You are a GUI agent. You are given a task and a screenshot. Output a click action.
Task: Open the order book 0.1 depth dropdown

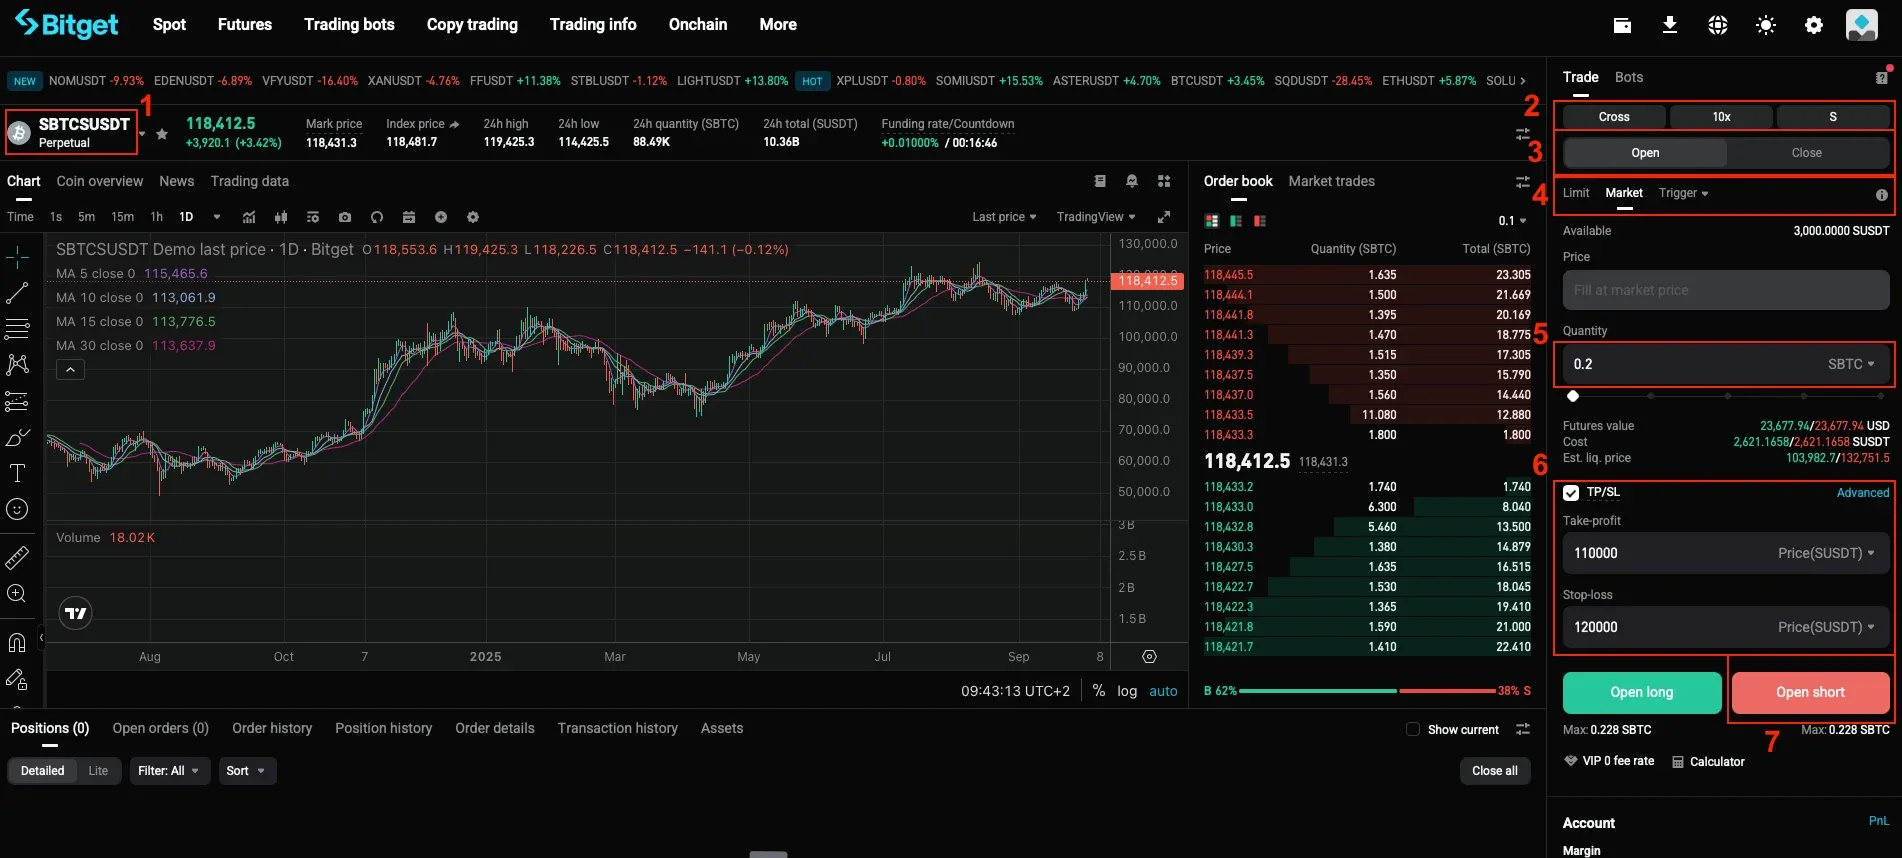[x=1512, y=221]
